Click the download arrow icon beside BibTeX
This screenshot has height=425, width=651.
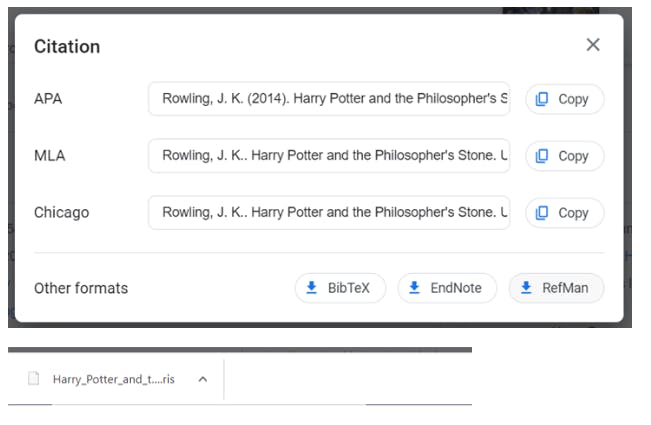[x=312, y=288]
